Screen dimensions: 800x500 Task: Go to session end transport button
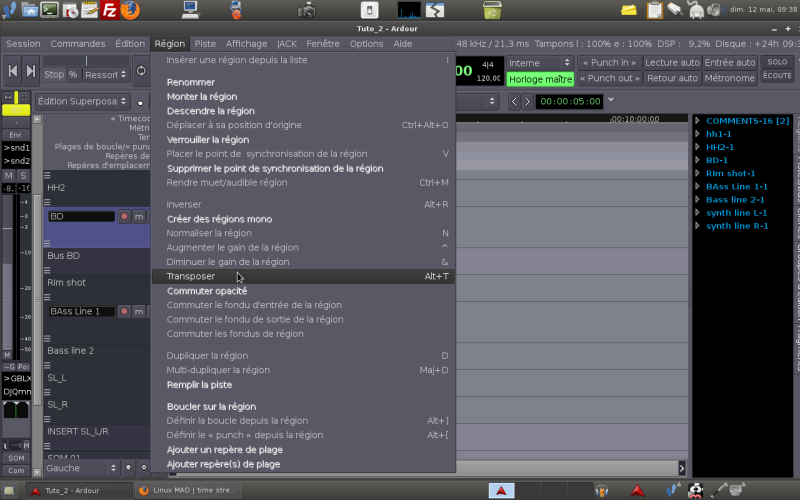31,71
